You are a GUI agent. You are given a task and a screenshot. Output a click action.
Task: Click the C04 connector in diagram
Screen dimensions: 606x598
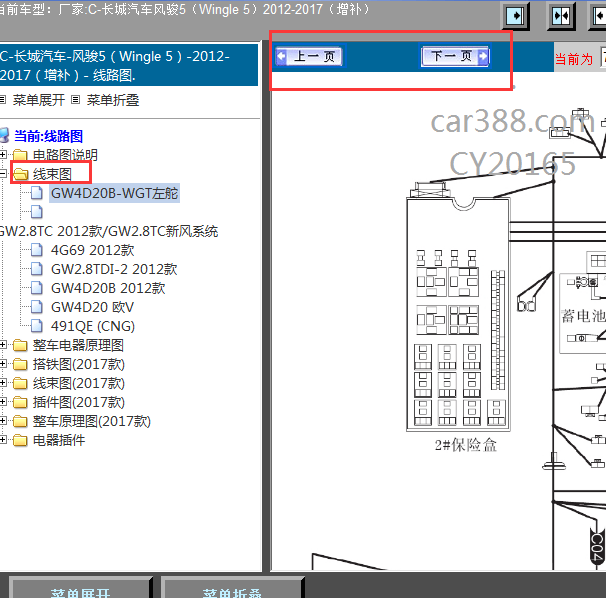pos(597,546)
